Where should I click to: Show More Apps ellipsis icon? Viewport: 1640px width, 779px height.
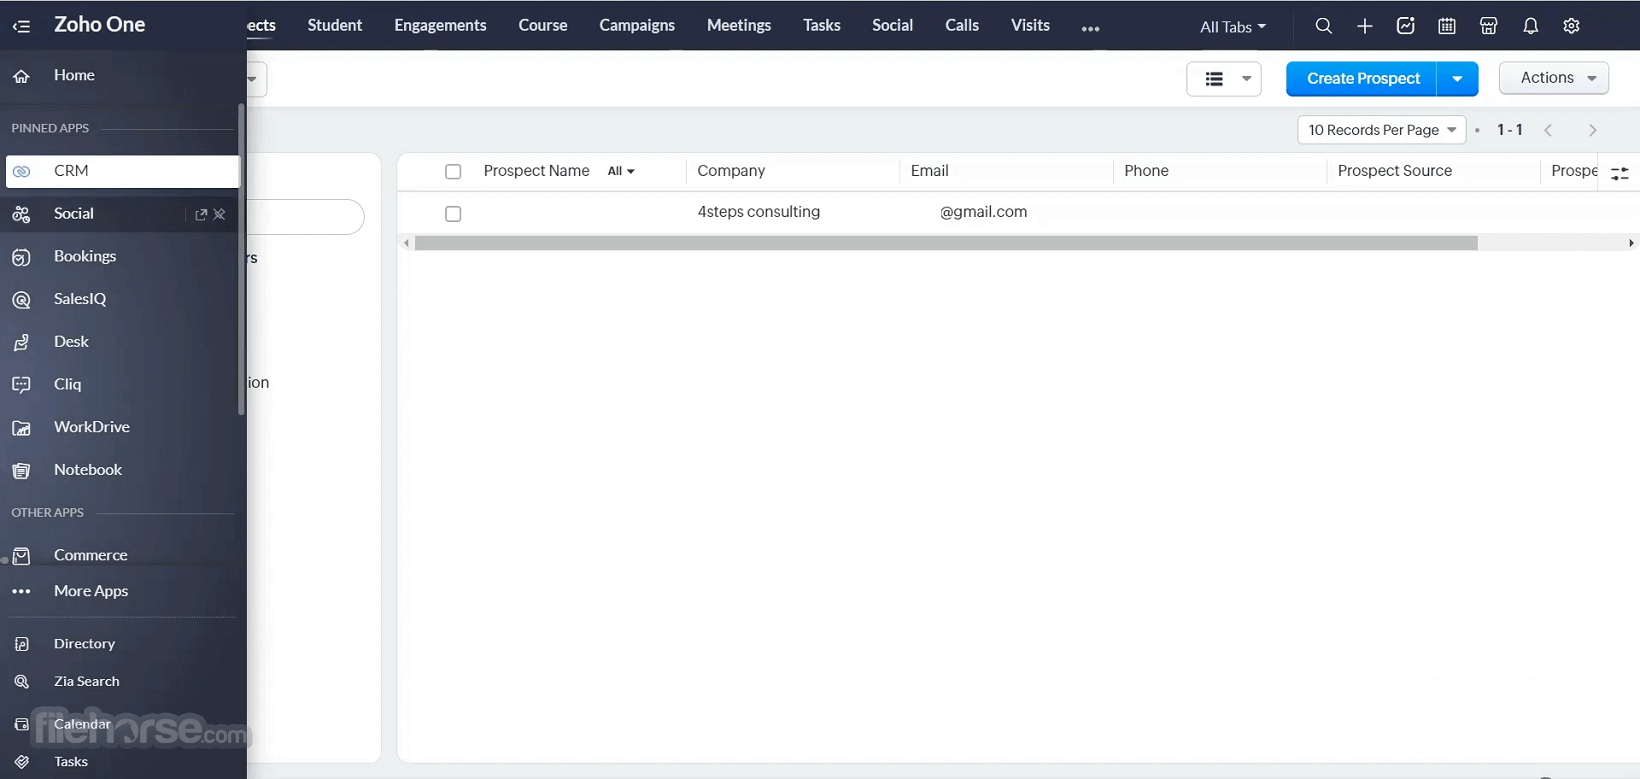tap(21, 591)
